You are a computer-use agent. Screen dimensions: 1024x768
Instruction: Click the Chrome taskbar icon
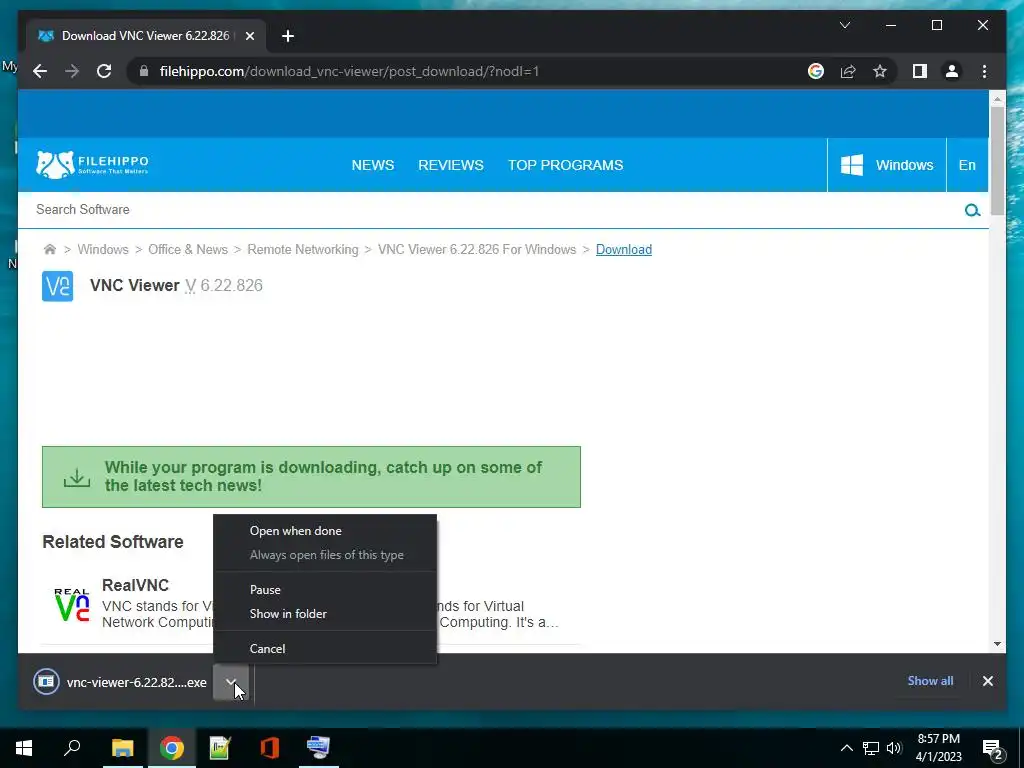(x=172, y=748)
